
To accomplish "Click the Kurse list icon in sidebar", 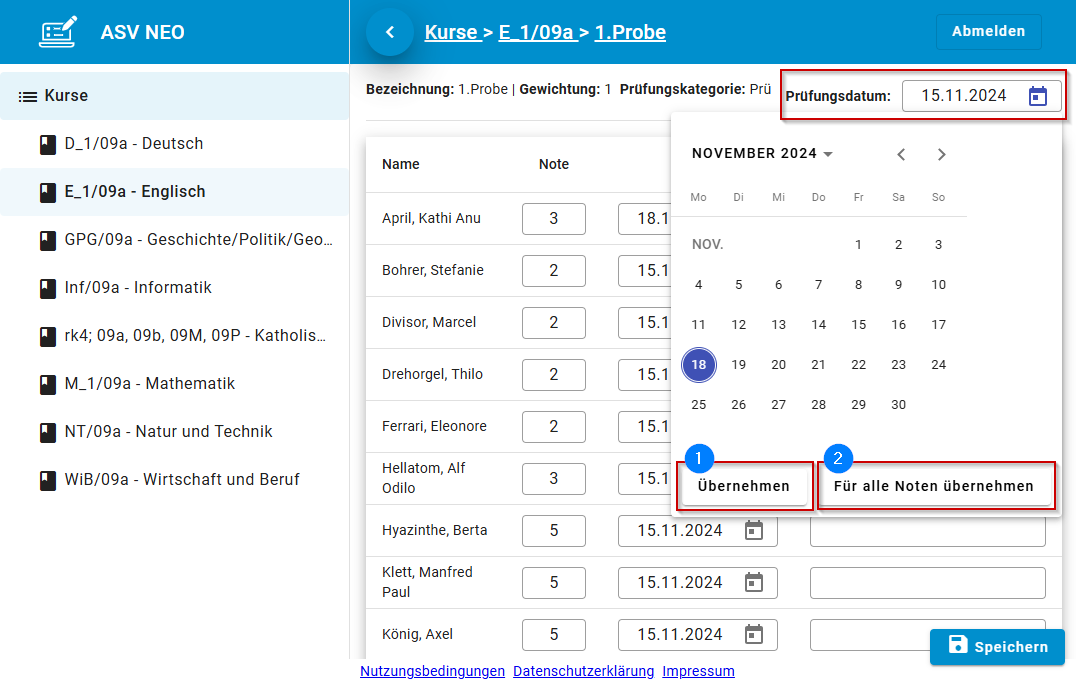I will tap(27, 97).
